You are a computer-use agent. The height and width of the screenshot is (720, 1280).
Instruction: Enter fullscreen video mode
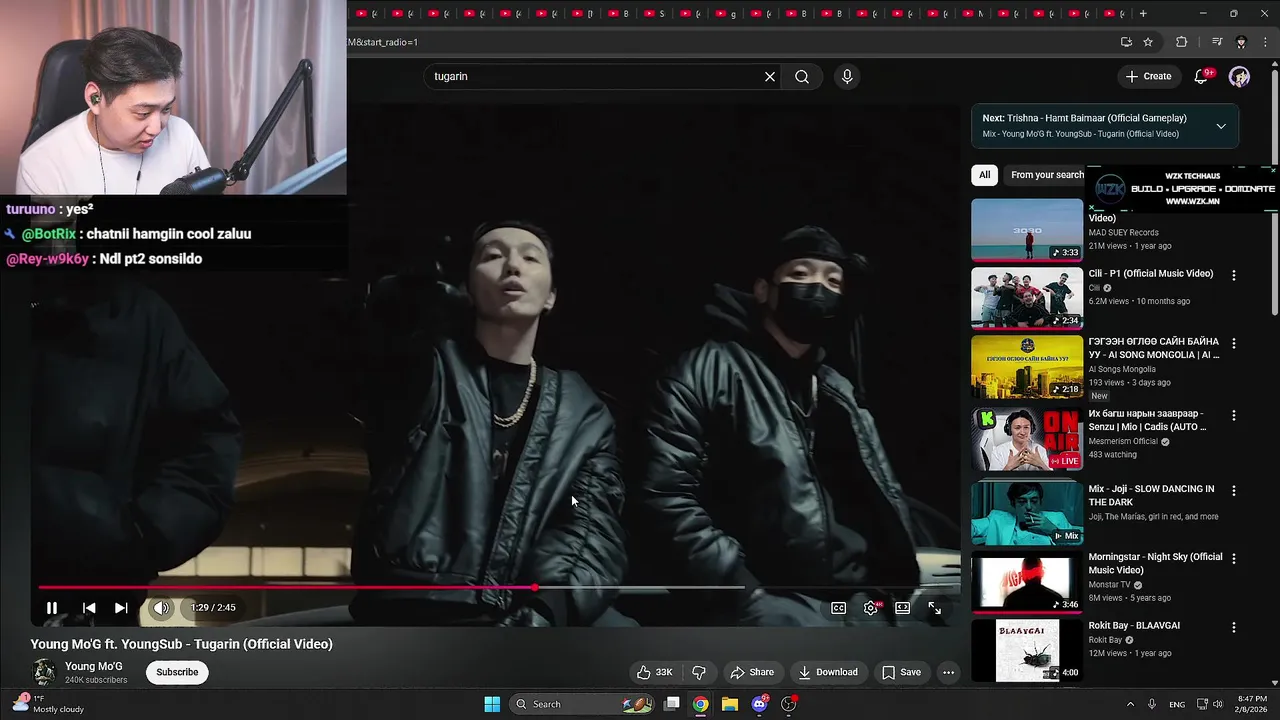click(934, 608)
